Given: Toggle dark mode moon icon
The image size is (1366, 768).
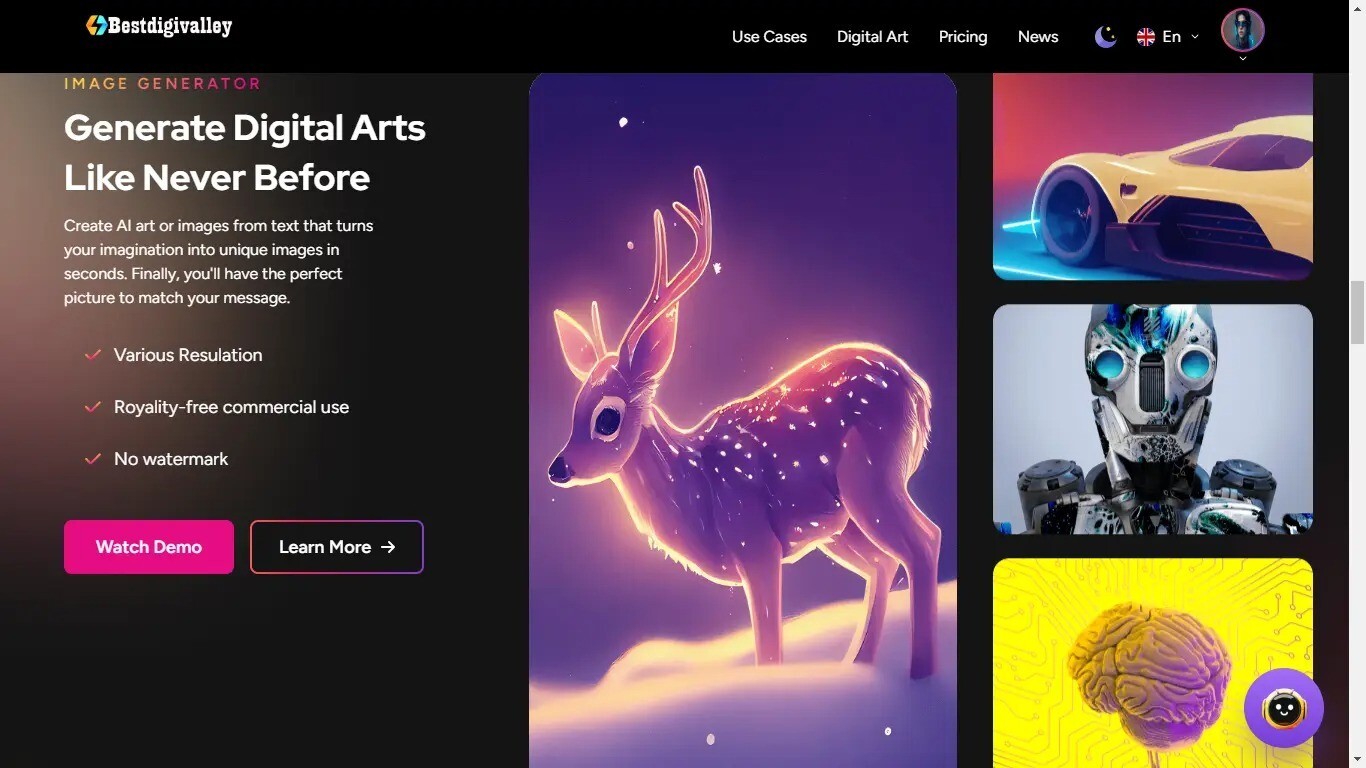Looking at the screenshot, I should (1105, 37).
